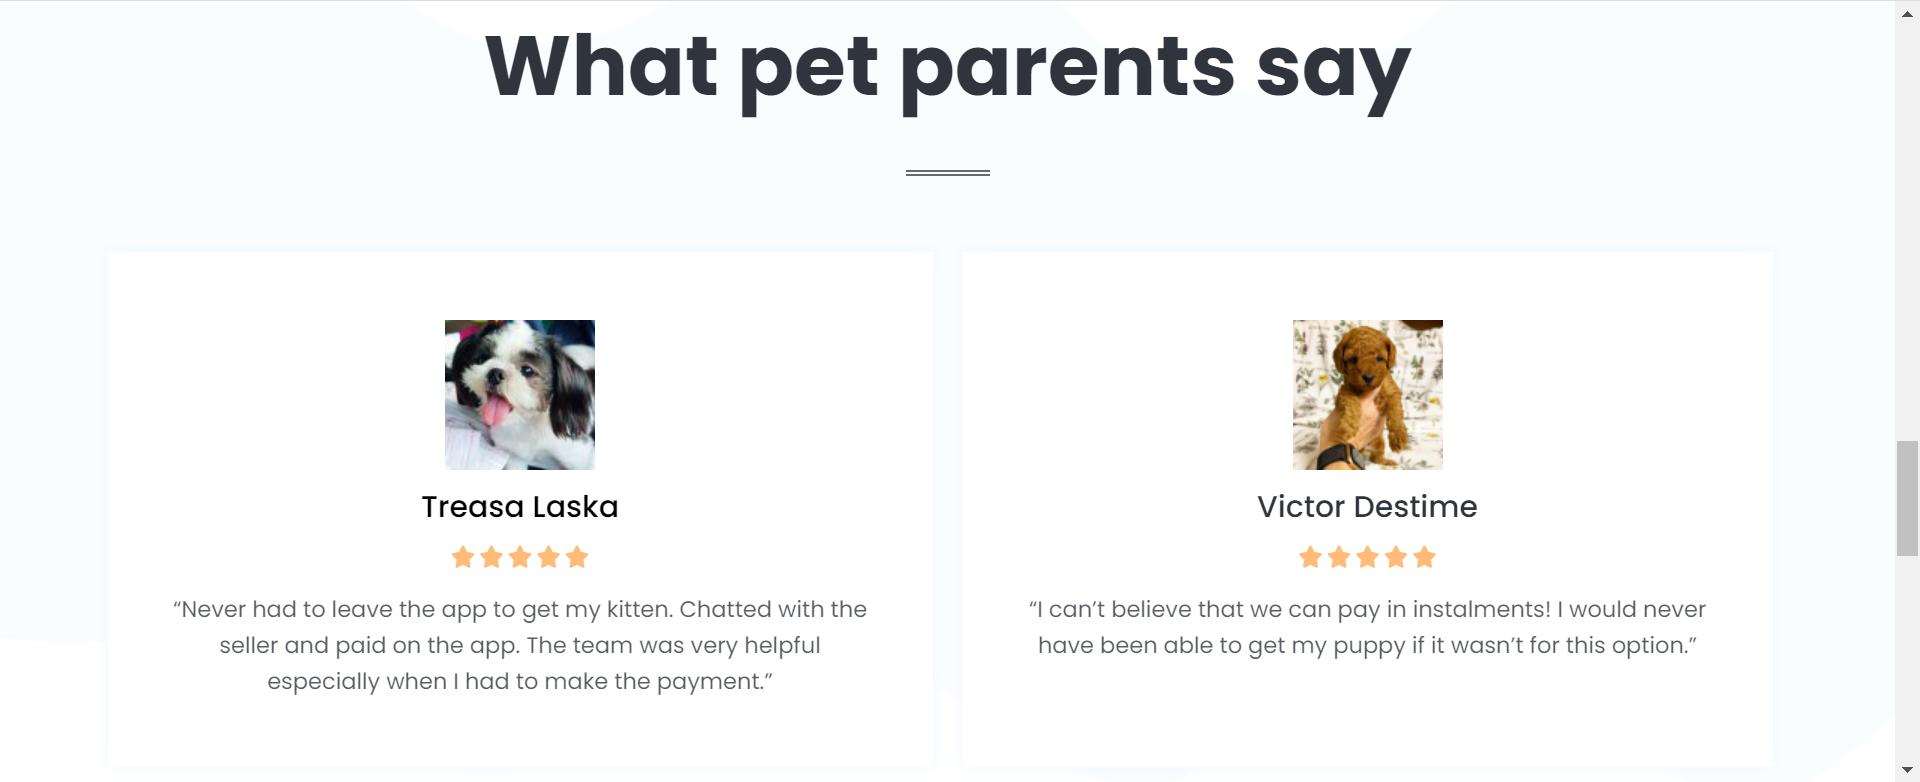Image resolution: width=1920 pixels, height=782 pixels.
Task: Click Treasa's testimonial about getting her kitten
Action: point(520,645)
